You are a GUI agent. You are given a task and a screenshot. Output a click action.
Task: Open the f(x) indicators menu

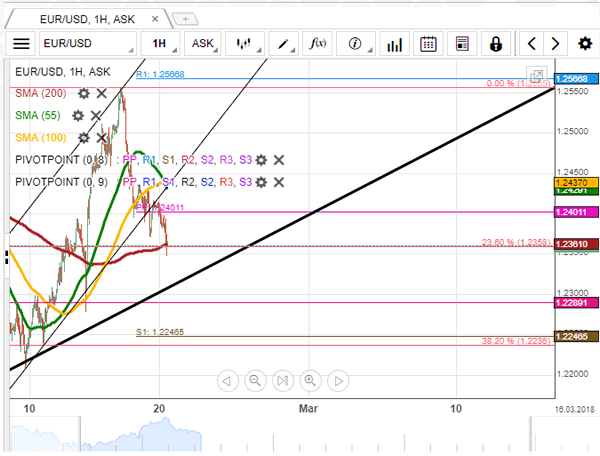[319, 44]
